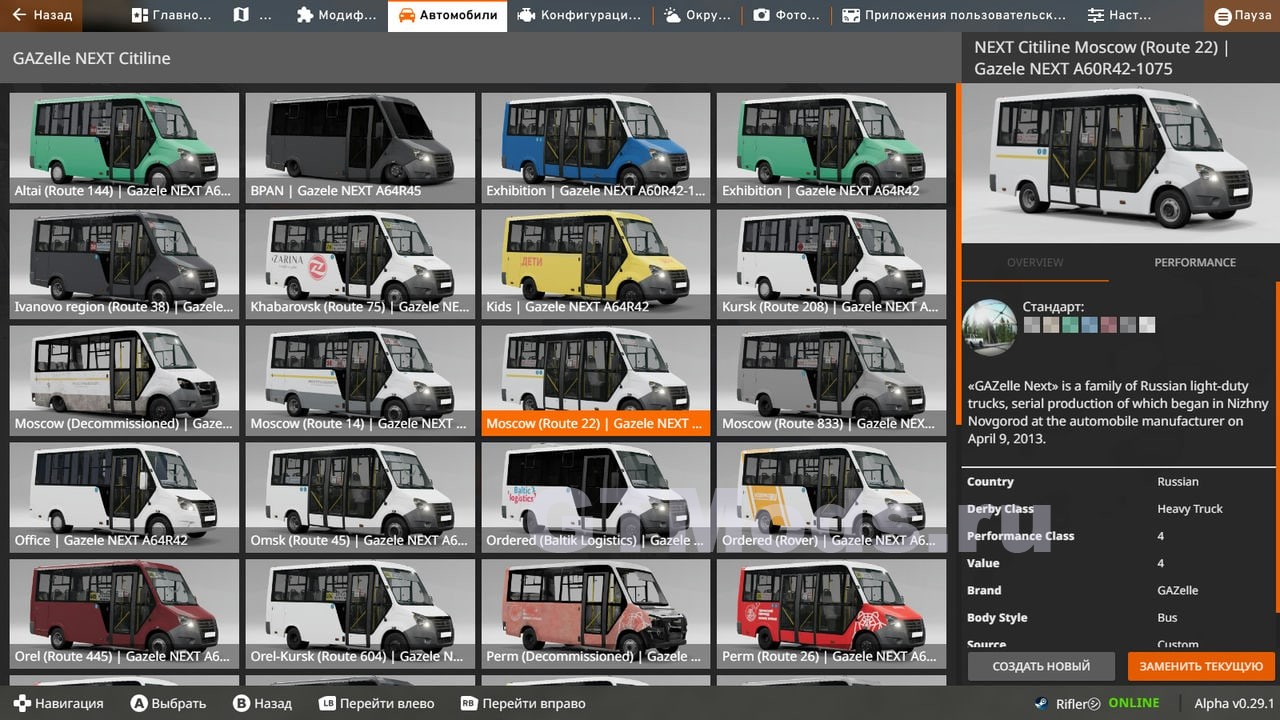Select highlighted Moscow (Route 22) bus
This screenshot has height=720, width=1280.
(596, 381)
